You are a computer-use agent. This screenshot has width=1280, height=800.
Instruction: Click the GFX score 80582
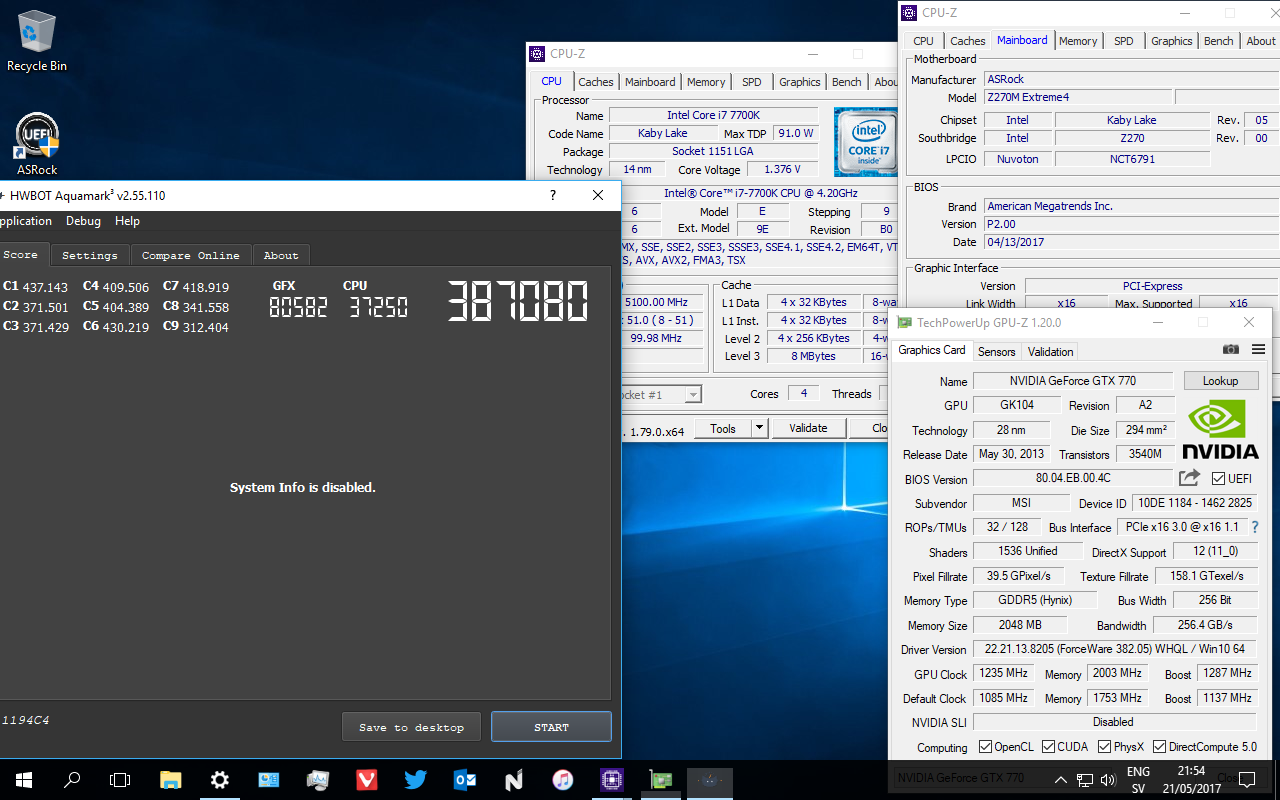point(298,308)
